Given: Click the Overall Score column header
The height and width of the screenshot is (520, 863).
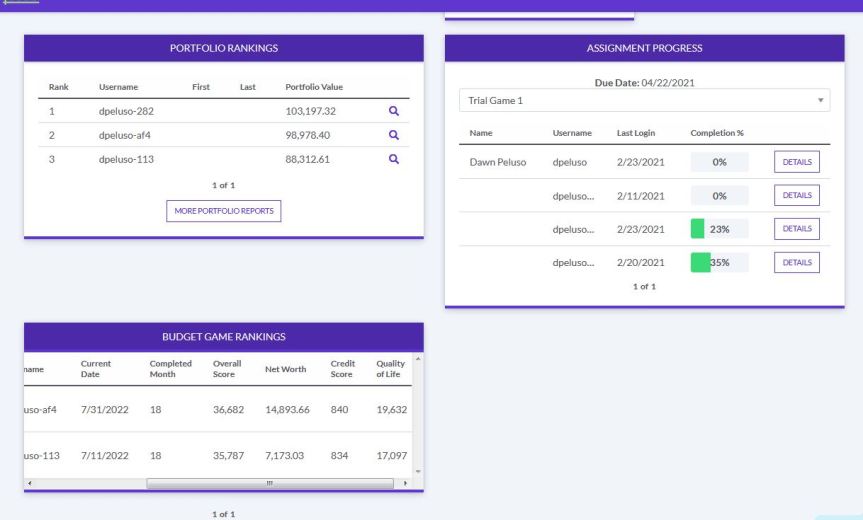Looking at the screenshot, I should [x=224, y=368].
